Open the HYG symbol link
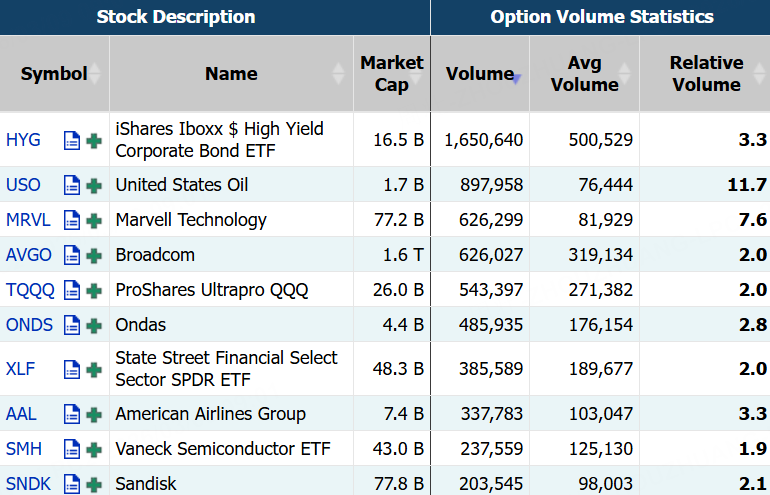770x495 pixels. 23,140
